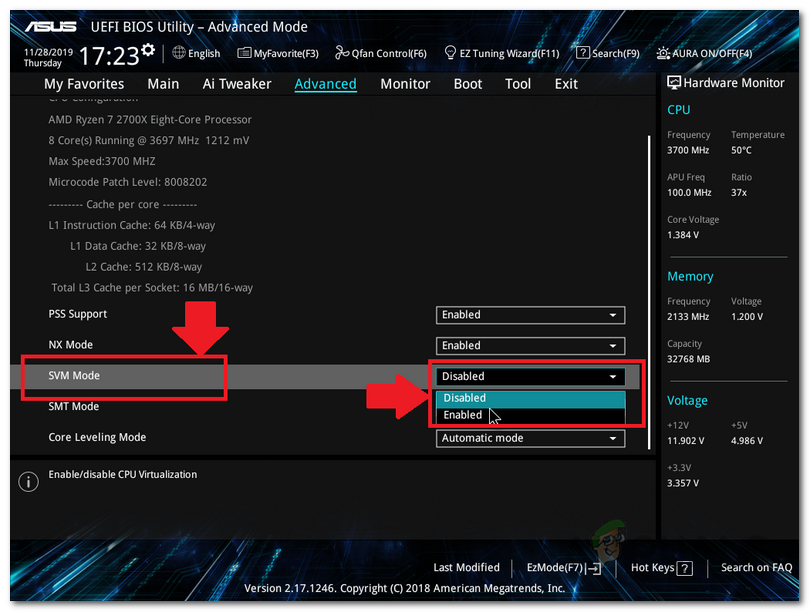This screenshot has height=612, width=810.
Task: Click the arrow on PSS Support dropdown
Action: point(613,315)
